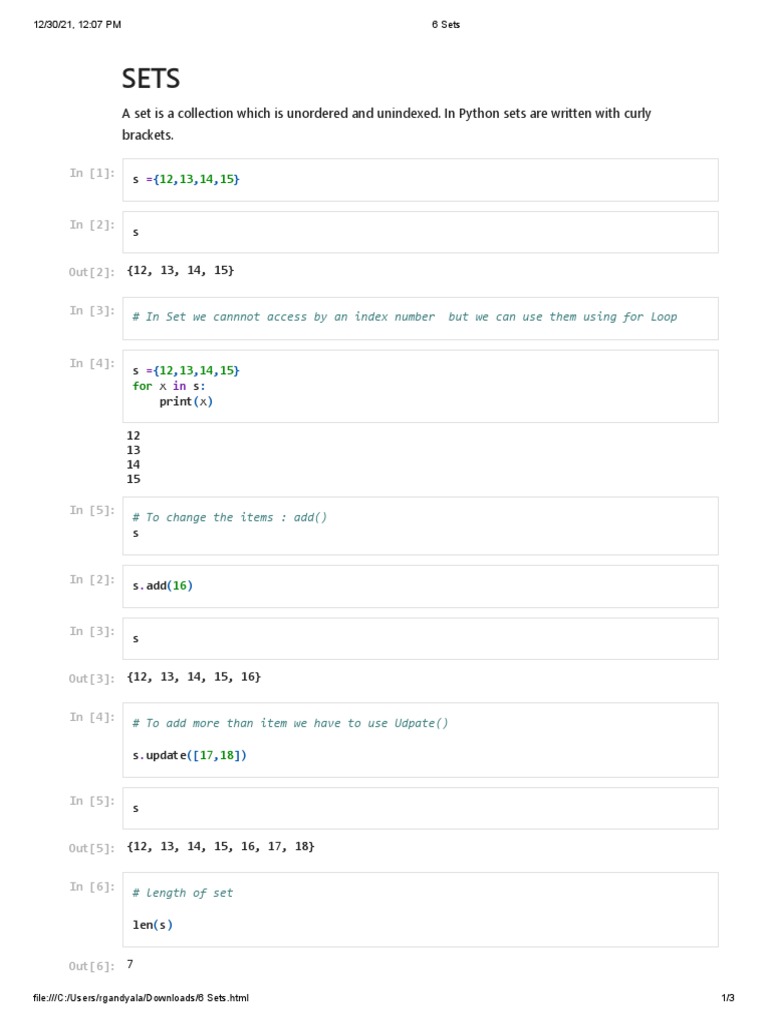Select the first code cell next to In [1]
The width and height of the screenshot is (768, 1024).
click(420, 179)
